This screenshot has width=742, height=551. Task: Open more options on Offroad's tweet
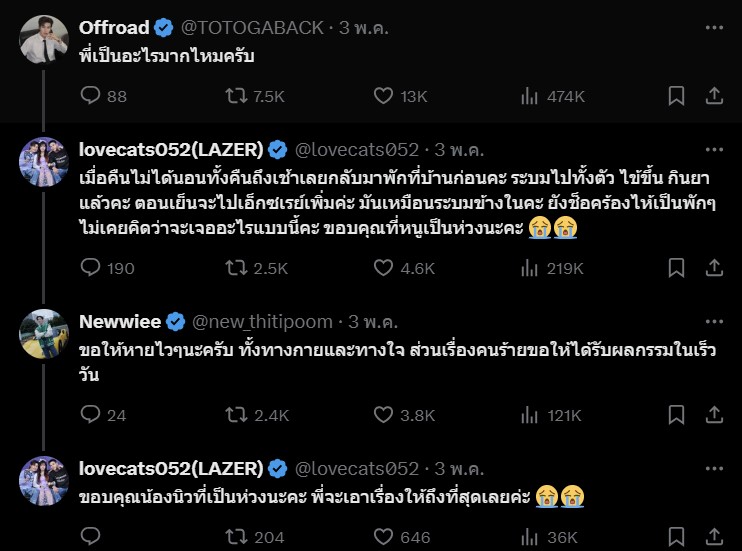coord(714,27)
